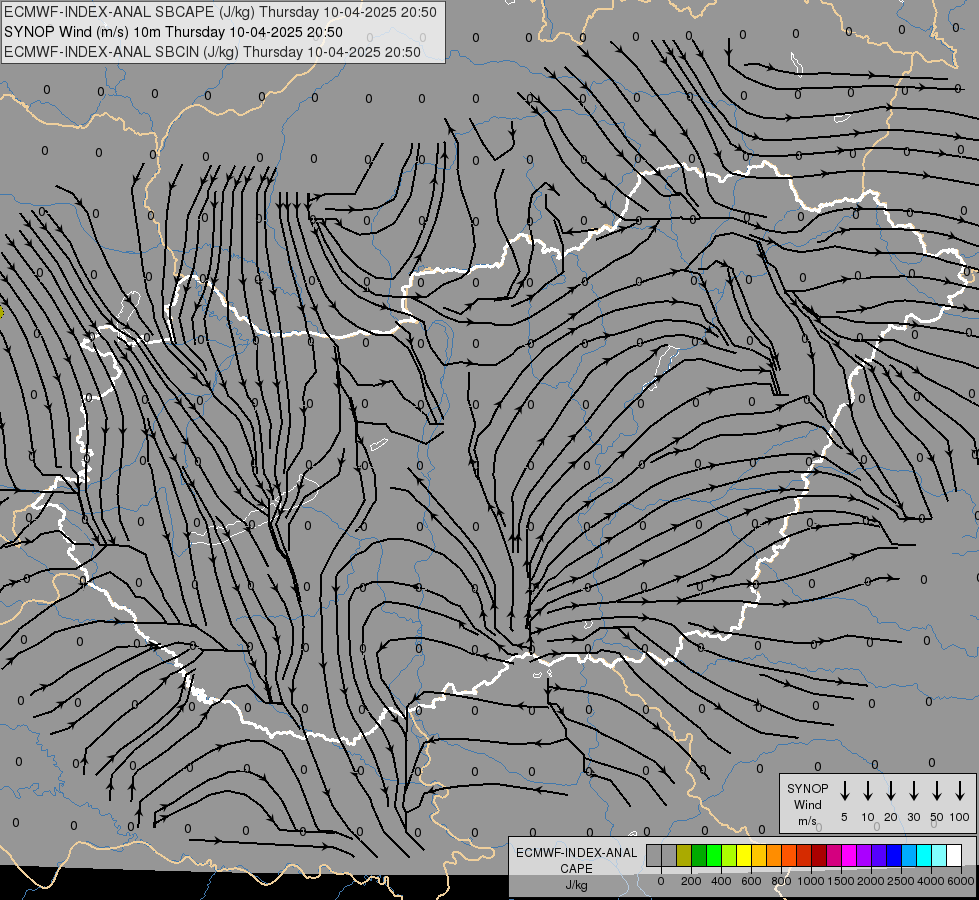Click the '1000' value on CAPE scale
This screenshot has height=900, width=979.
[x=810, y=881]
